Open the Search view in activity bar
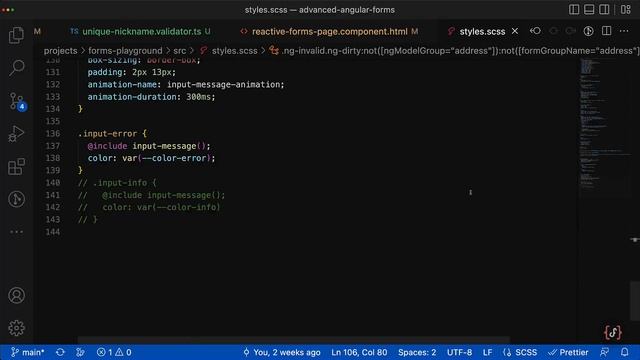The height and width of the screenshot is (360, 640). (x=16, y=68)
